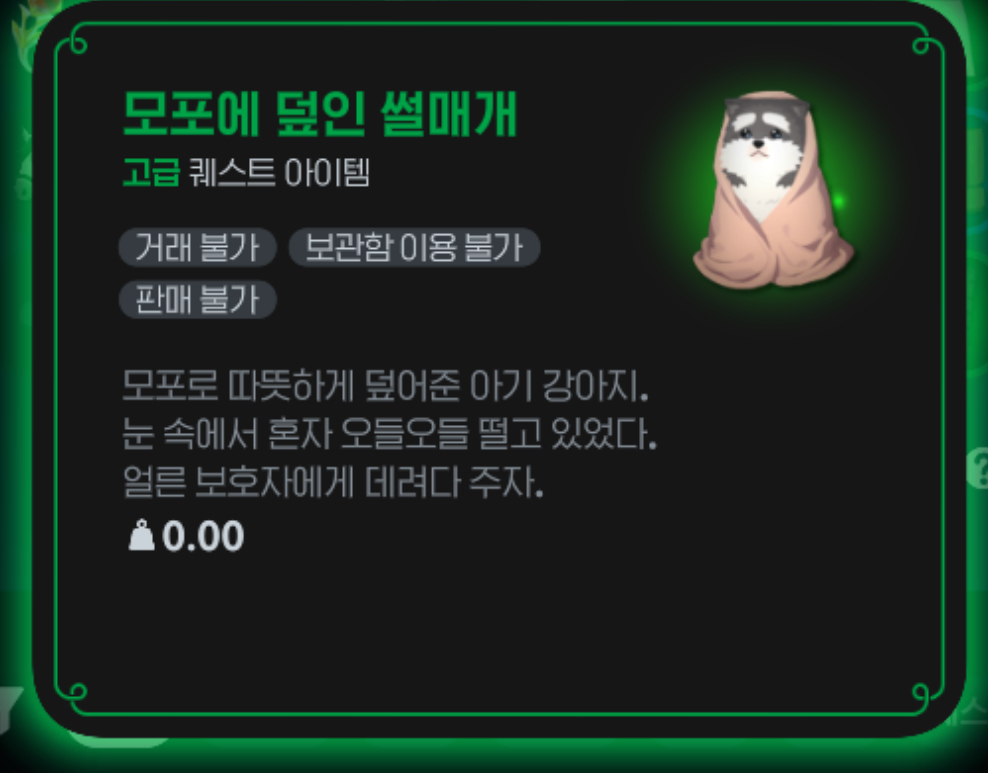Click the green 고급 grade label

[151, 172]
